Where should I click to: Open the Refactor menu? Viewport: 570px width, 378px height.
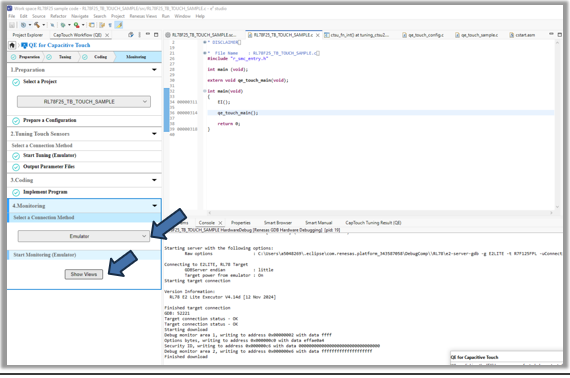(58, 16)
